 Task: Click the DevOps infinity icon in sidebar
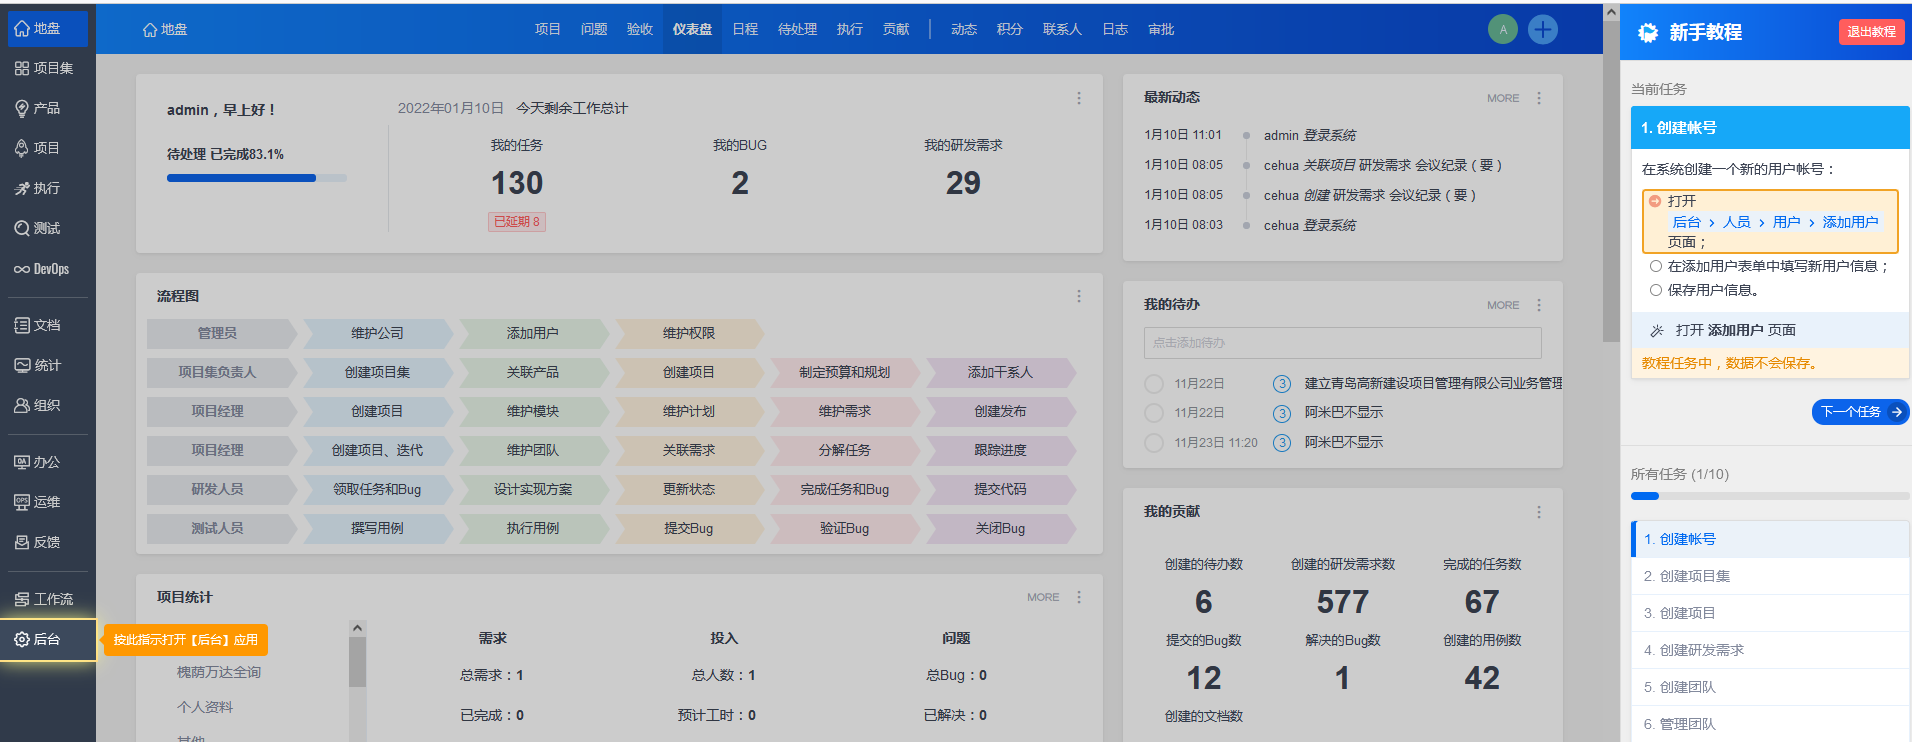pos(21,269)
